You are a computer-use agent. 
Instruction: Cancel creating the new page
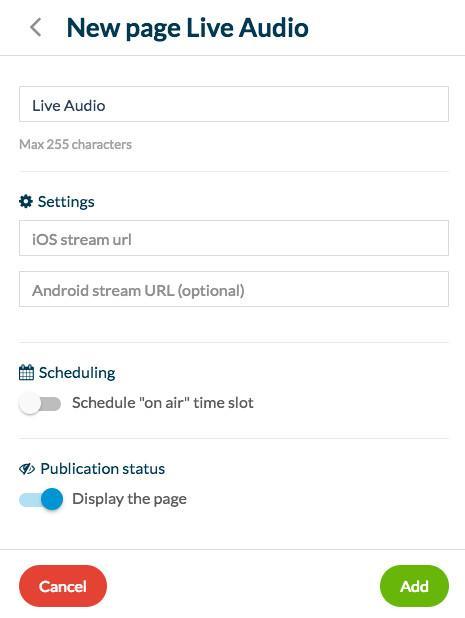tap(63, 586)
